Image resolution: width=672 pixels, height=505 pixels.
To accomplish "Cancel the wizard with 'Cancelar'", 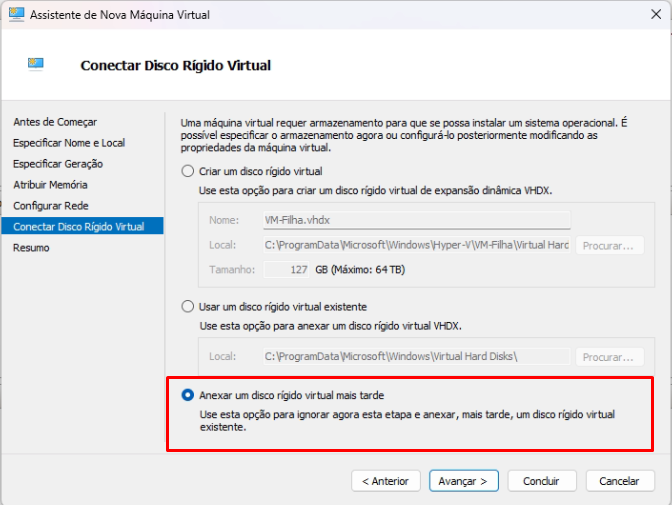I will pyautogui.click(x=619, y=481).
